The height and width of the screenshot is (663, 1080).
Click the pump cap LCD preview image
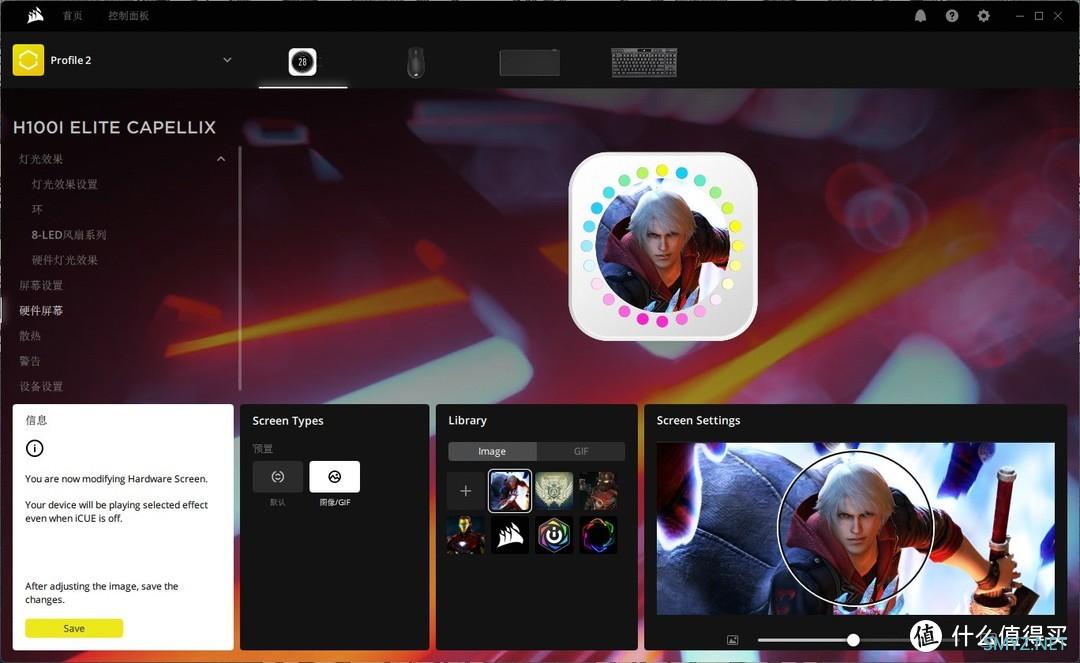coord(663,246)
